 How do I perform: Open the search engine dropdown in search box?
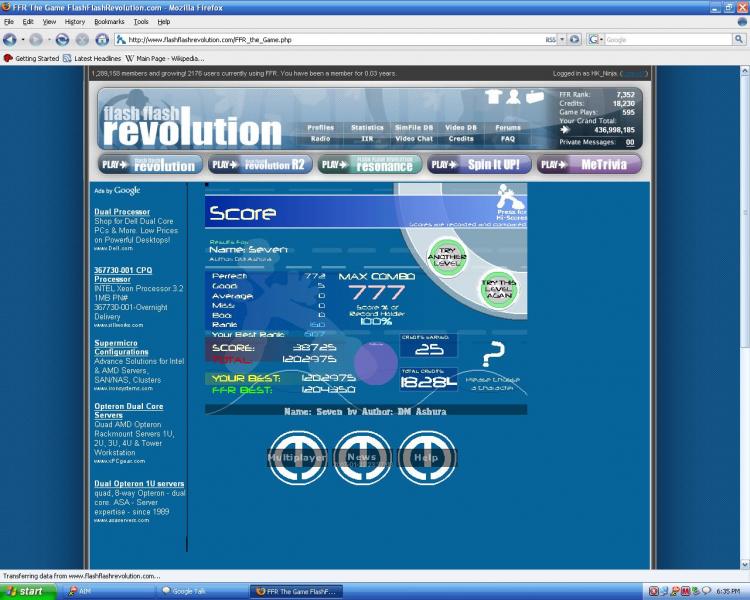coord(596,39)
